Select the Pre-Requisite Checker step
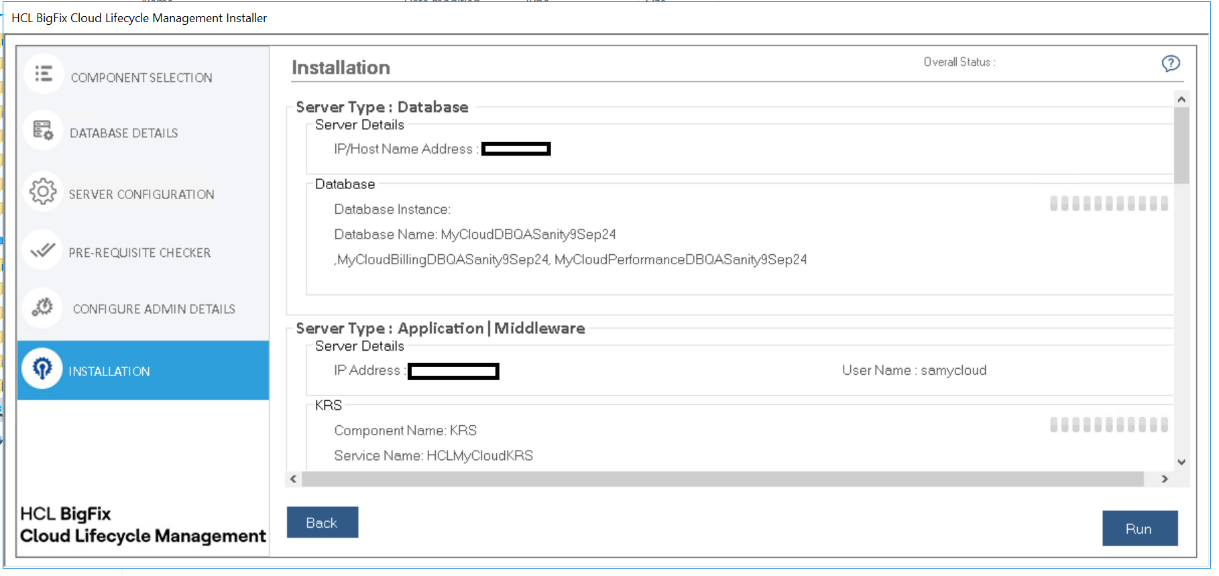This screenshot has height=576, width=1219. (x=140, y=253)
